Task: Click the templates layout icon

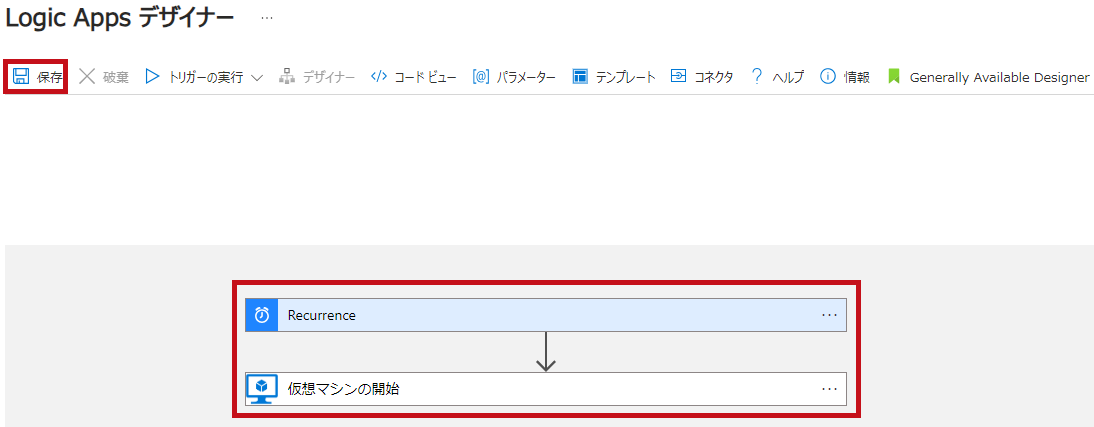Action: 580,77
